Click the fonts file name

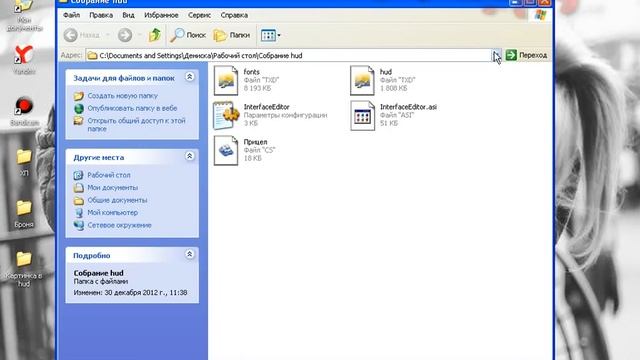click(x=251, y=72)
